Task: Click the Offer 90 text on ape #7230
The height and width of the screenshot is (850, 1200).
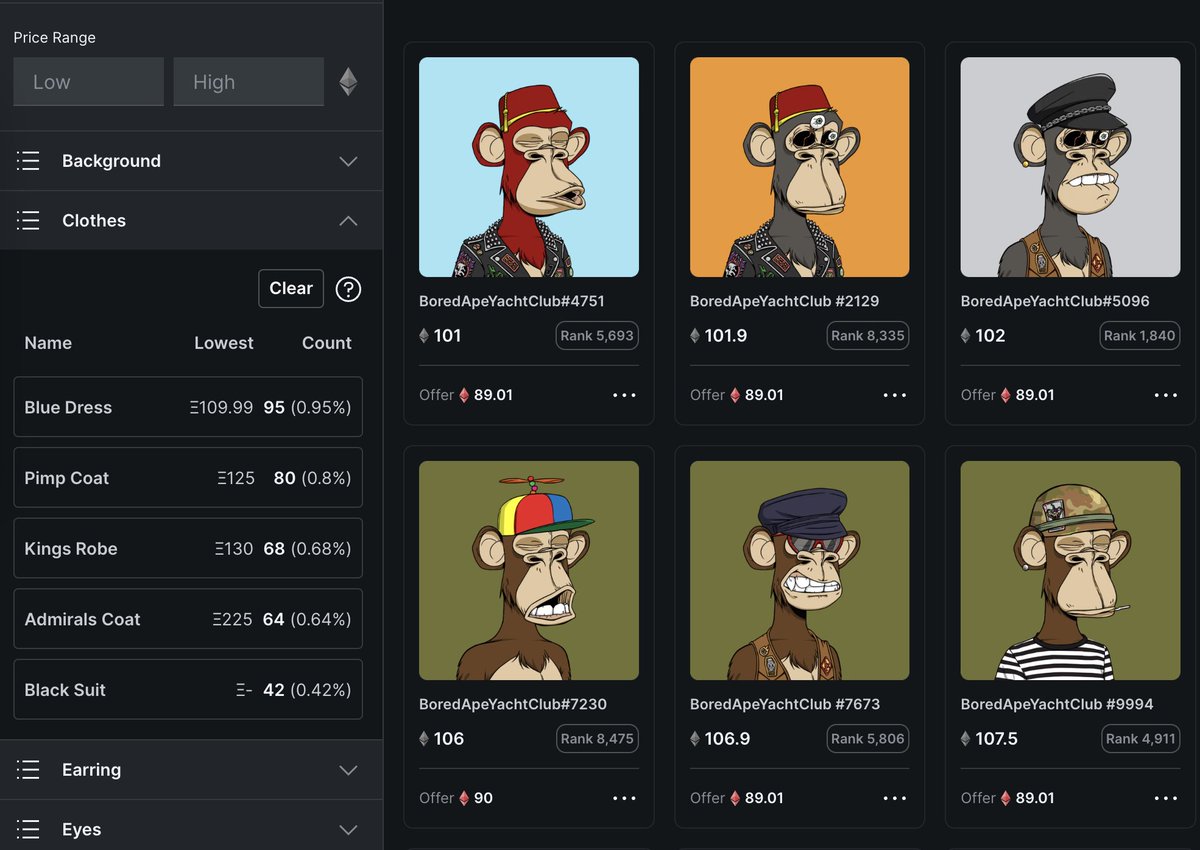Action: click(x=456, y=798)
